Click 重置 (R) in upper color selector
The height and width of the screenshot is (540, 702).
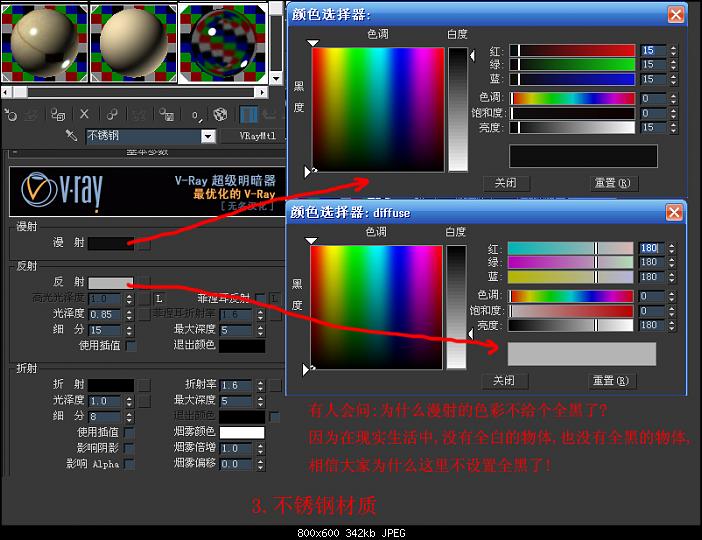point(613,183)
